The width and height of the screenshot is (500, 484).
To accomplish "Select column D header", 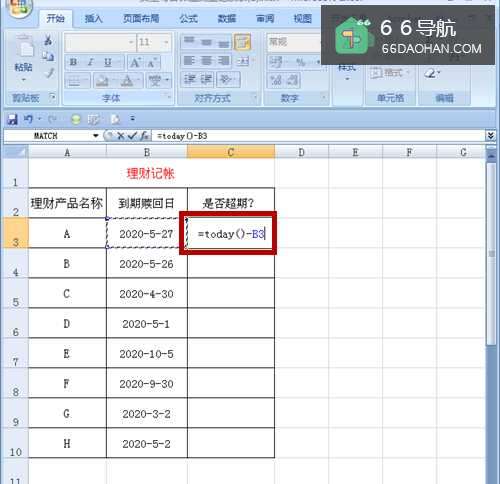I will point(301,153).
